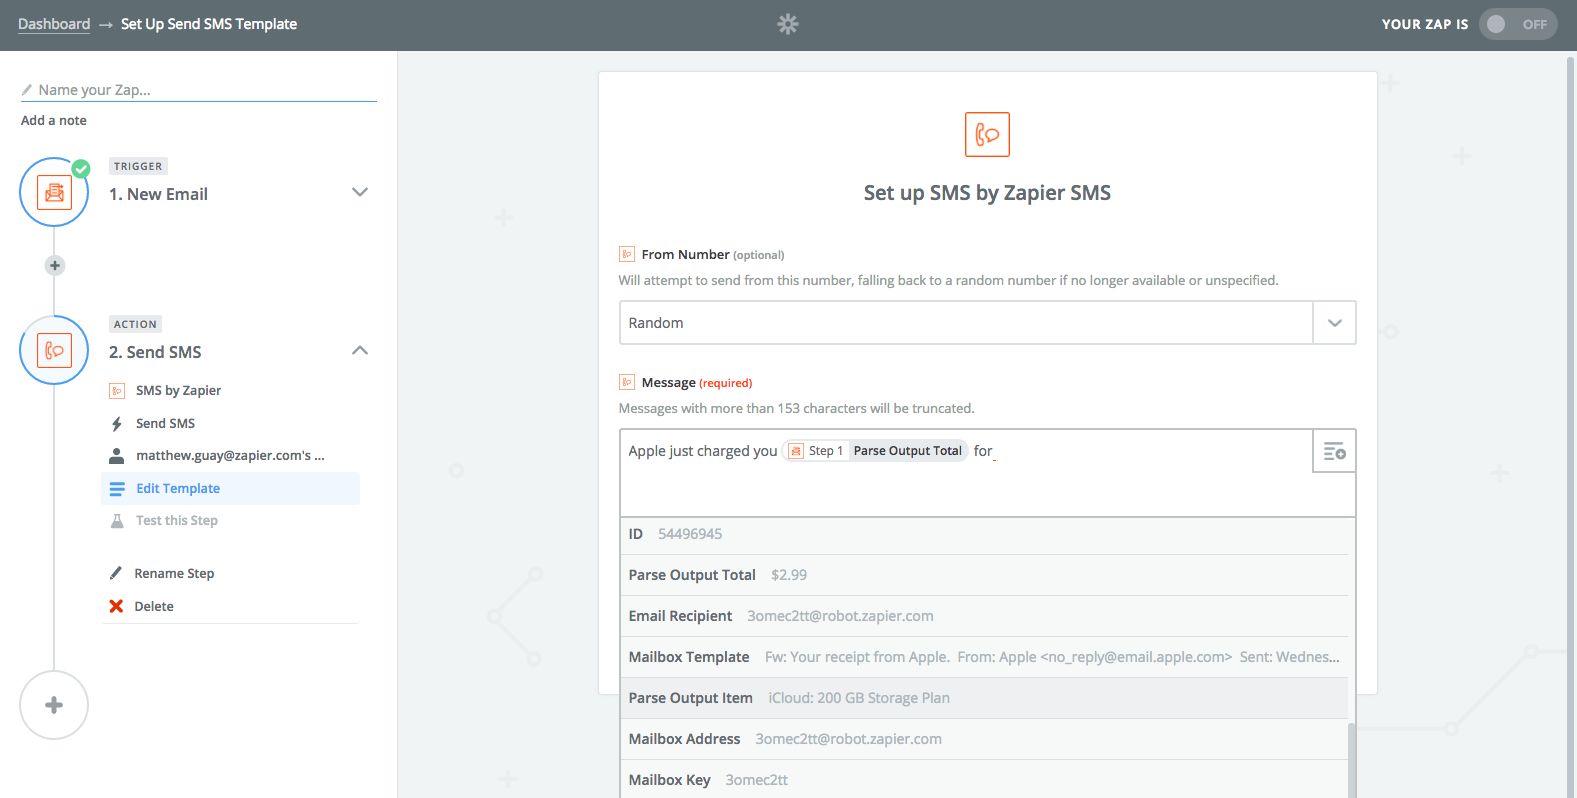The height and width of the screenshot is (798, 1577).
Task: Click the red X Delete icon
Action: [116, 606]
